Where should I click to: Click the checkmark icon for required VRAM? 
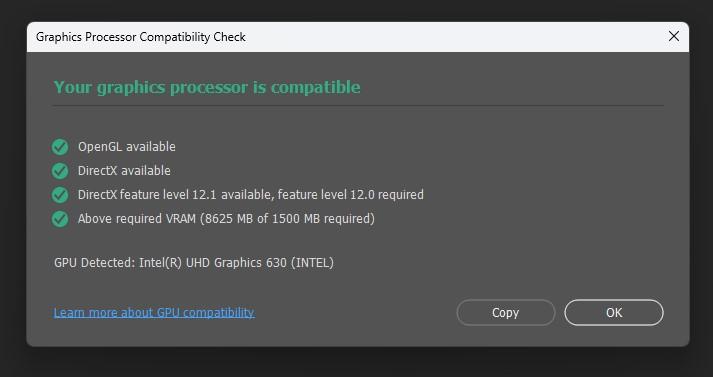click(x=60, y=219)
